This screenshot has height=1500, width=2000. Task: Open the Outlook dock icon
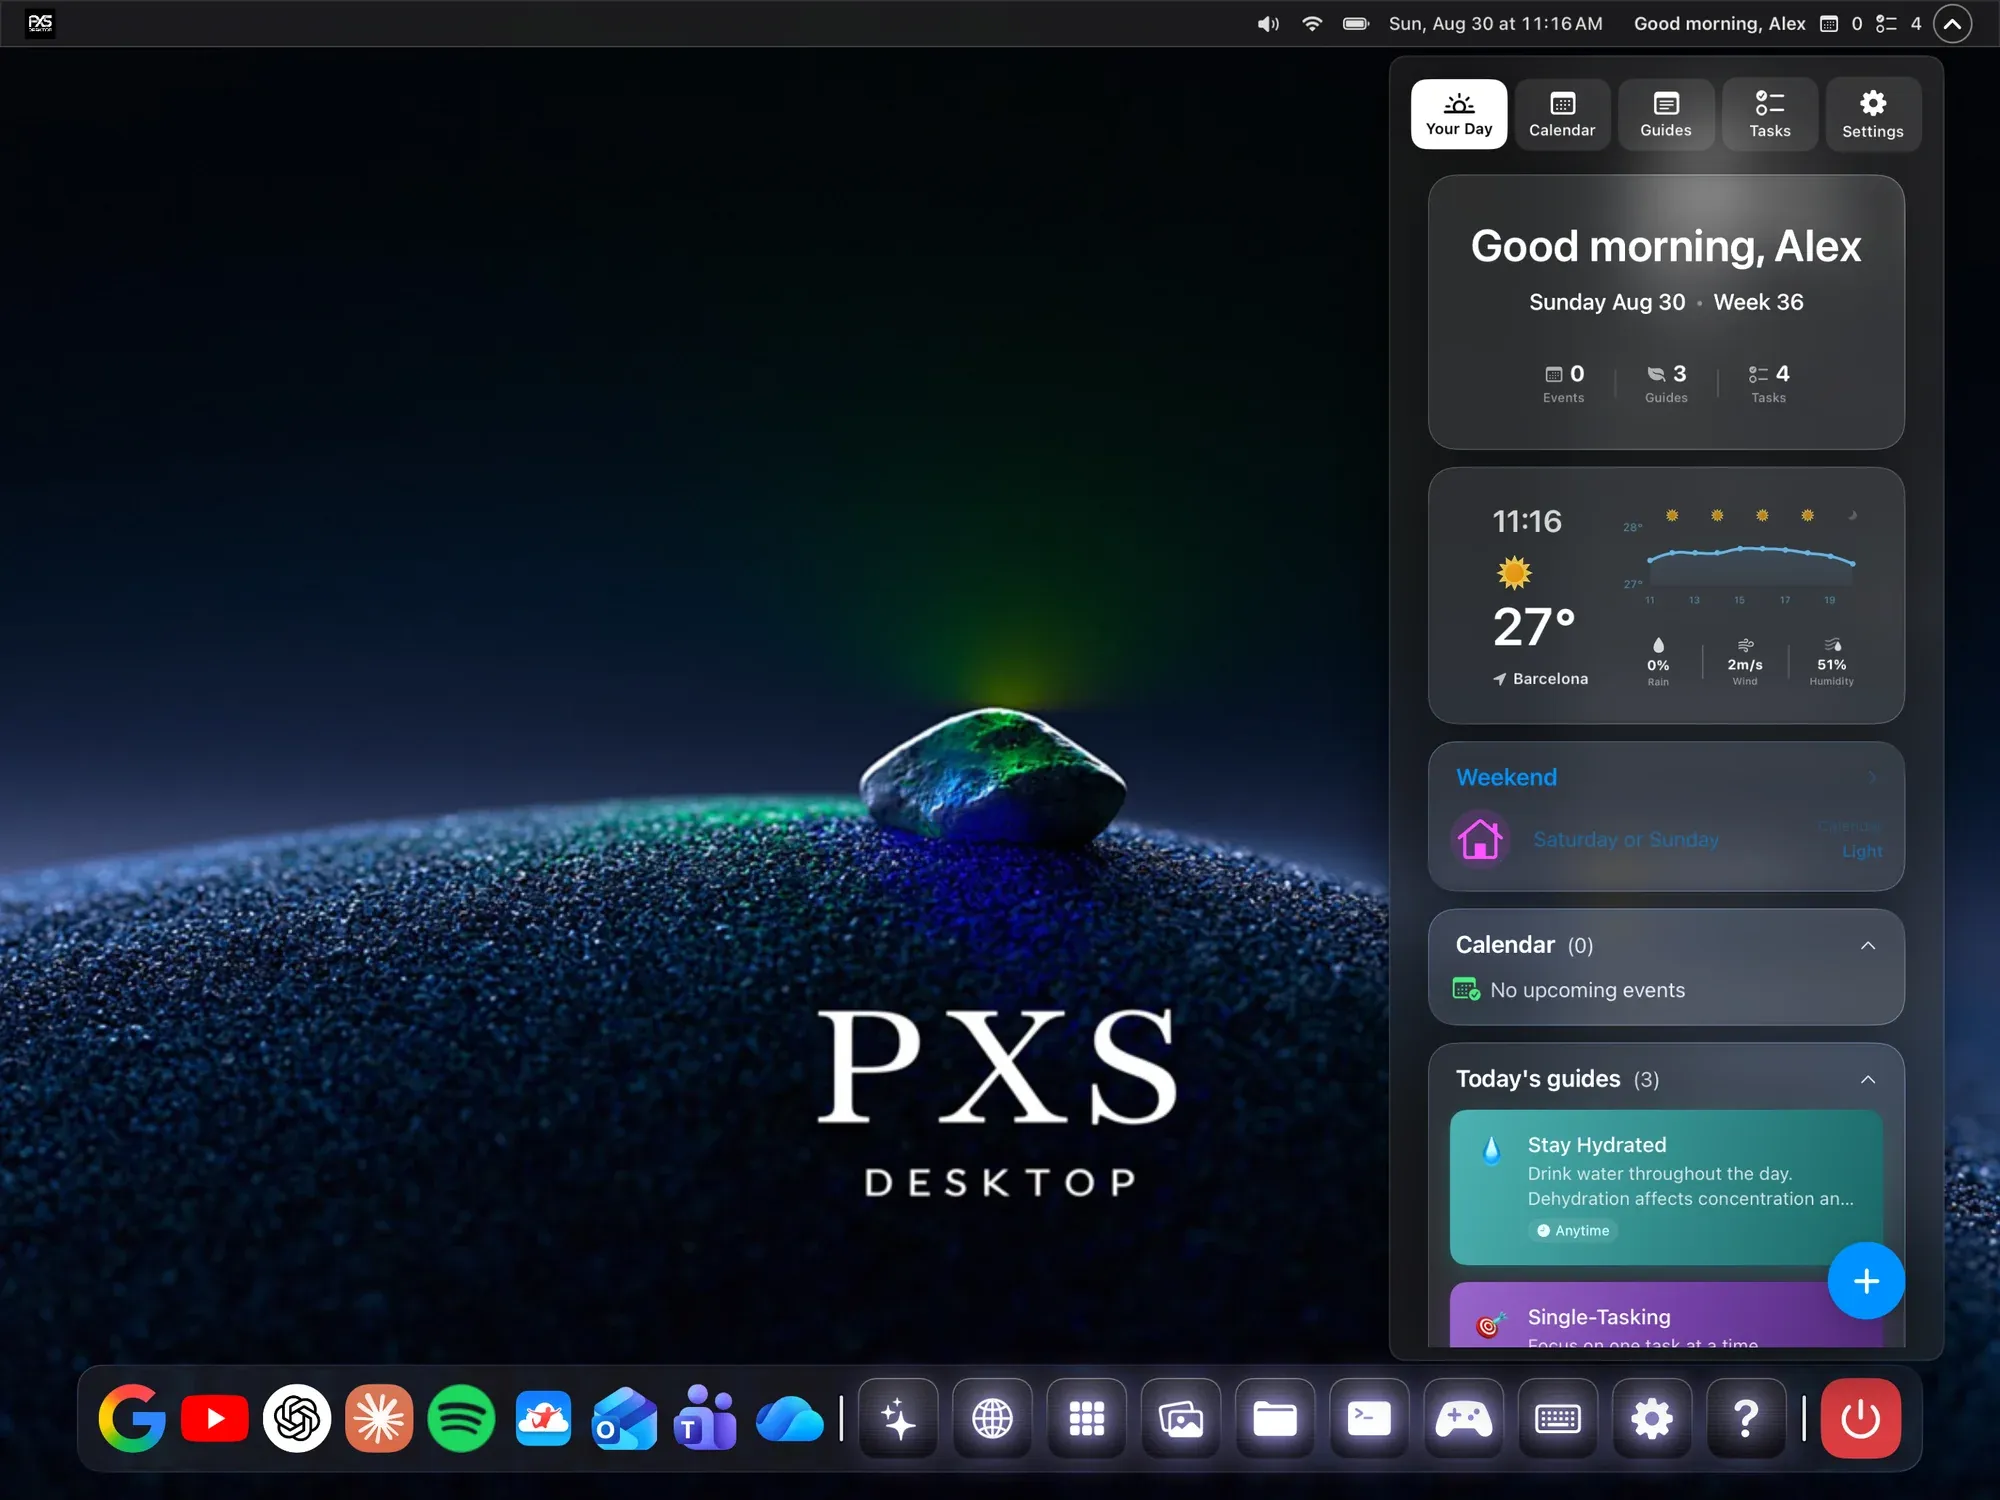click(625, 1418)
